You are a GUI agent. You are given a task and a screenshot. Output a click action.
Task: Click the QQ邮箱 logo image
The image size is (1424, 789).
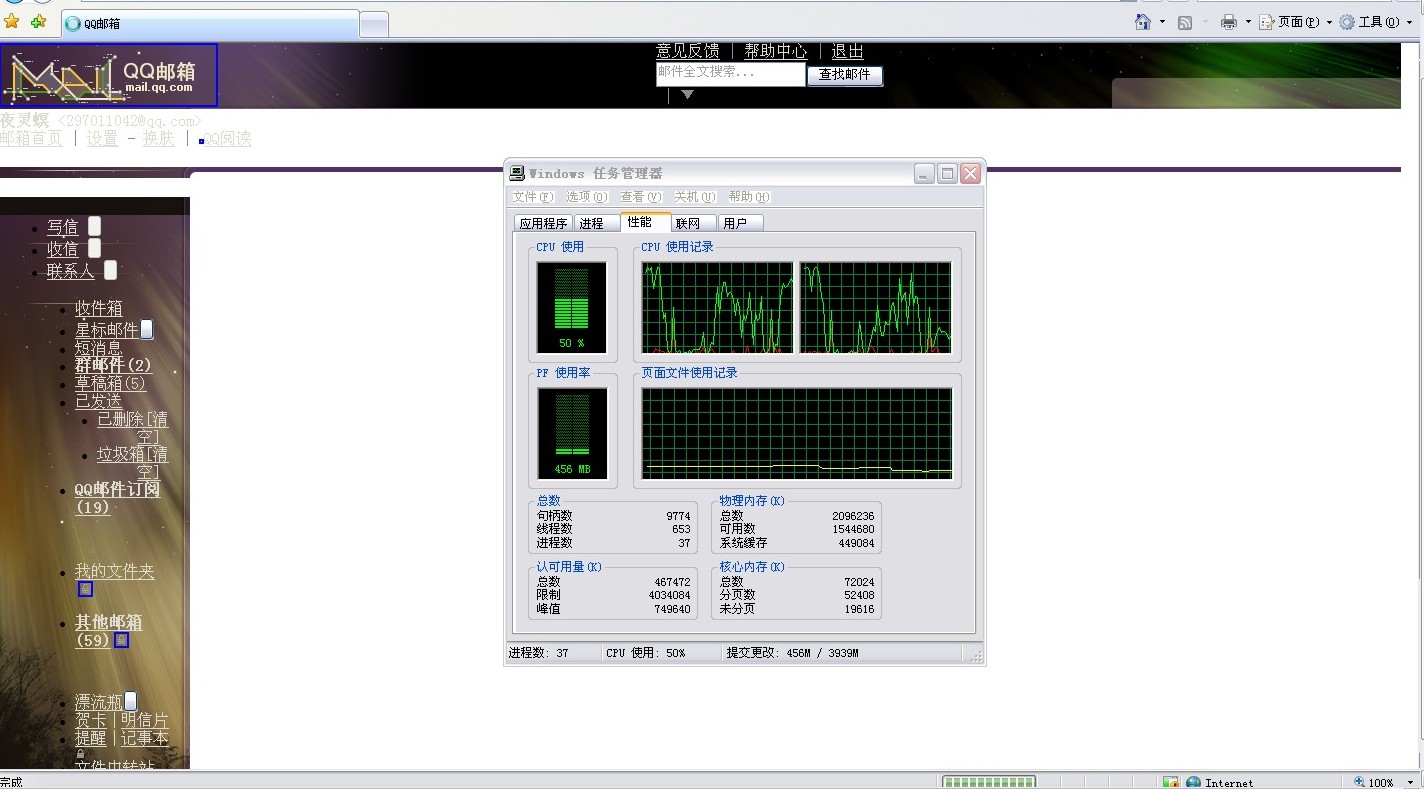(x=109, y=75)
